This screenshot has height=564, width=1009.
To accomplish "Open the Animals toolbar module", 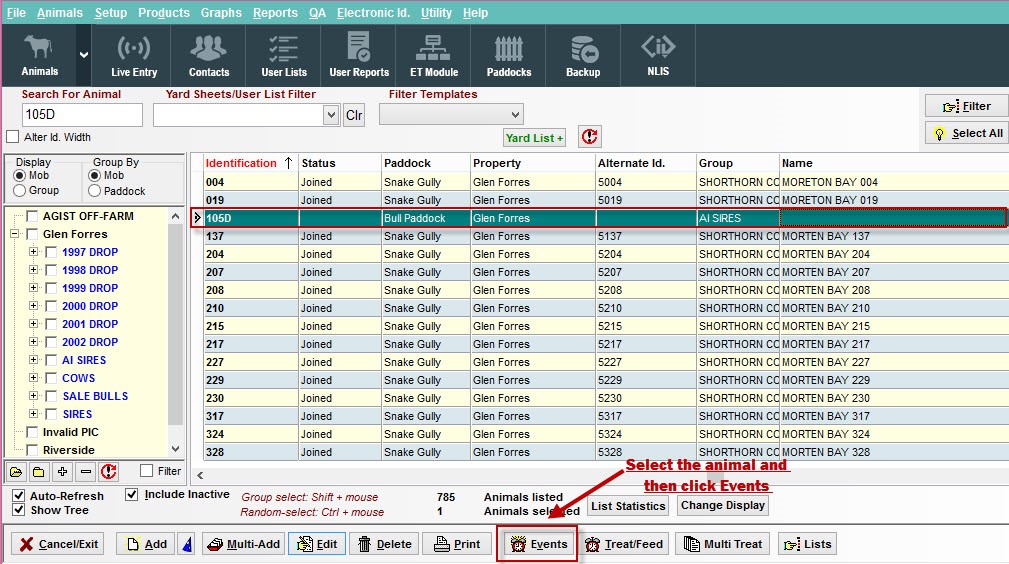I will [39, 56].
